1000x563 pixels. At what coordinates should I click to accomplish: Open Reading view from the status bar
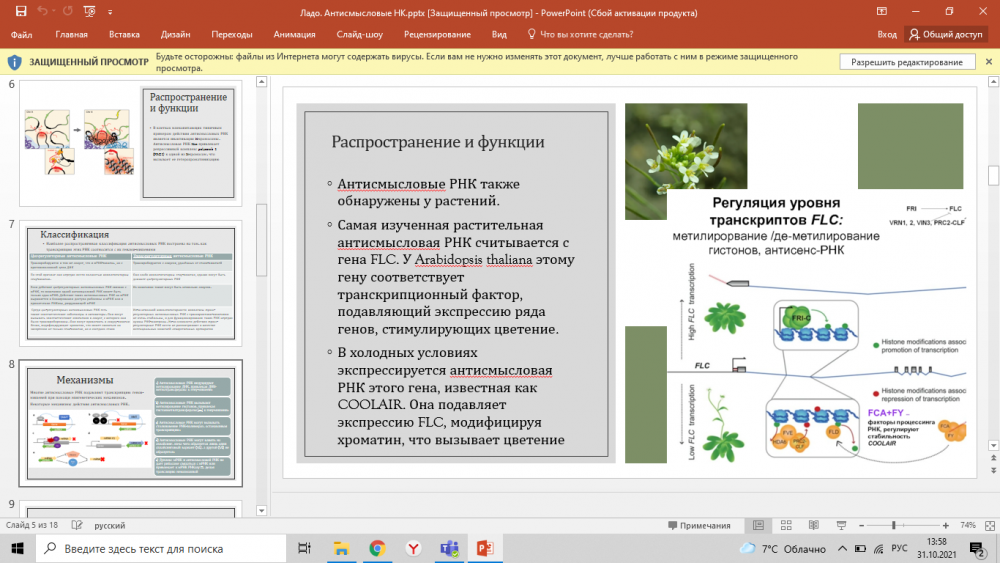pos(816,525)
